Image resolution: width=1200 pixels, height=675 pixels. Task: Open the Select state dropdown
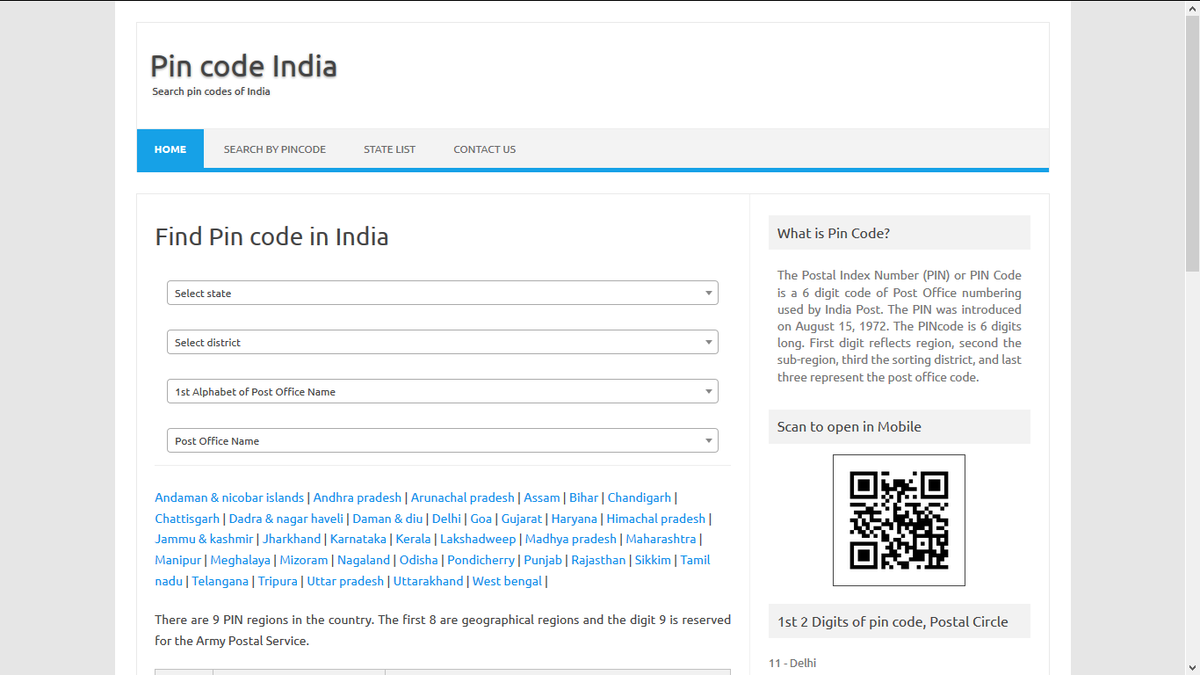tap(442, 293)
